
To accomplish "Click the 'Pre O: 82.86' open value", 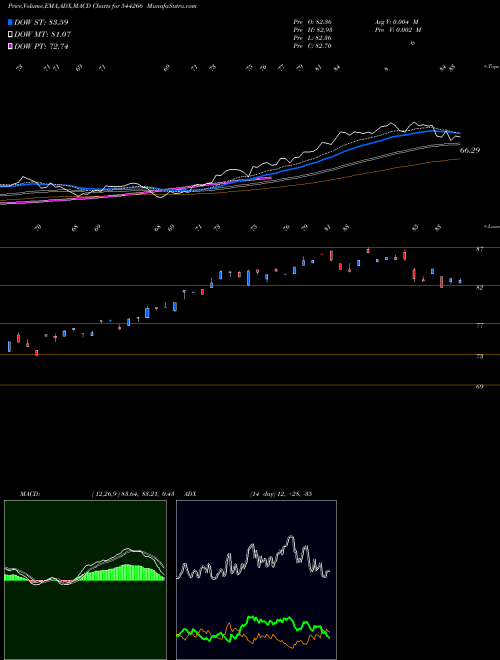I will 313,22.
